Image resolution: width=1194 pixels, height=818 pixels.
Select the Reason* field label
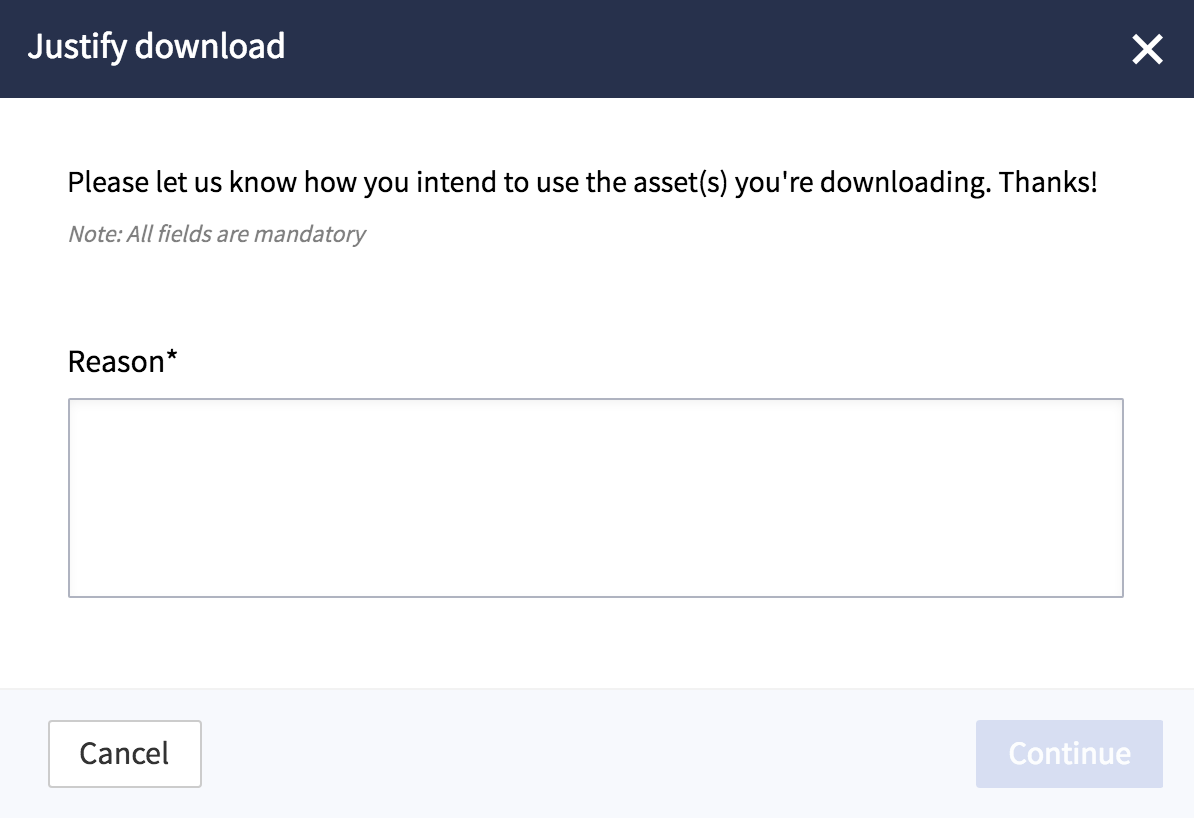[x=123, y=361]
